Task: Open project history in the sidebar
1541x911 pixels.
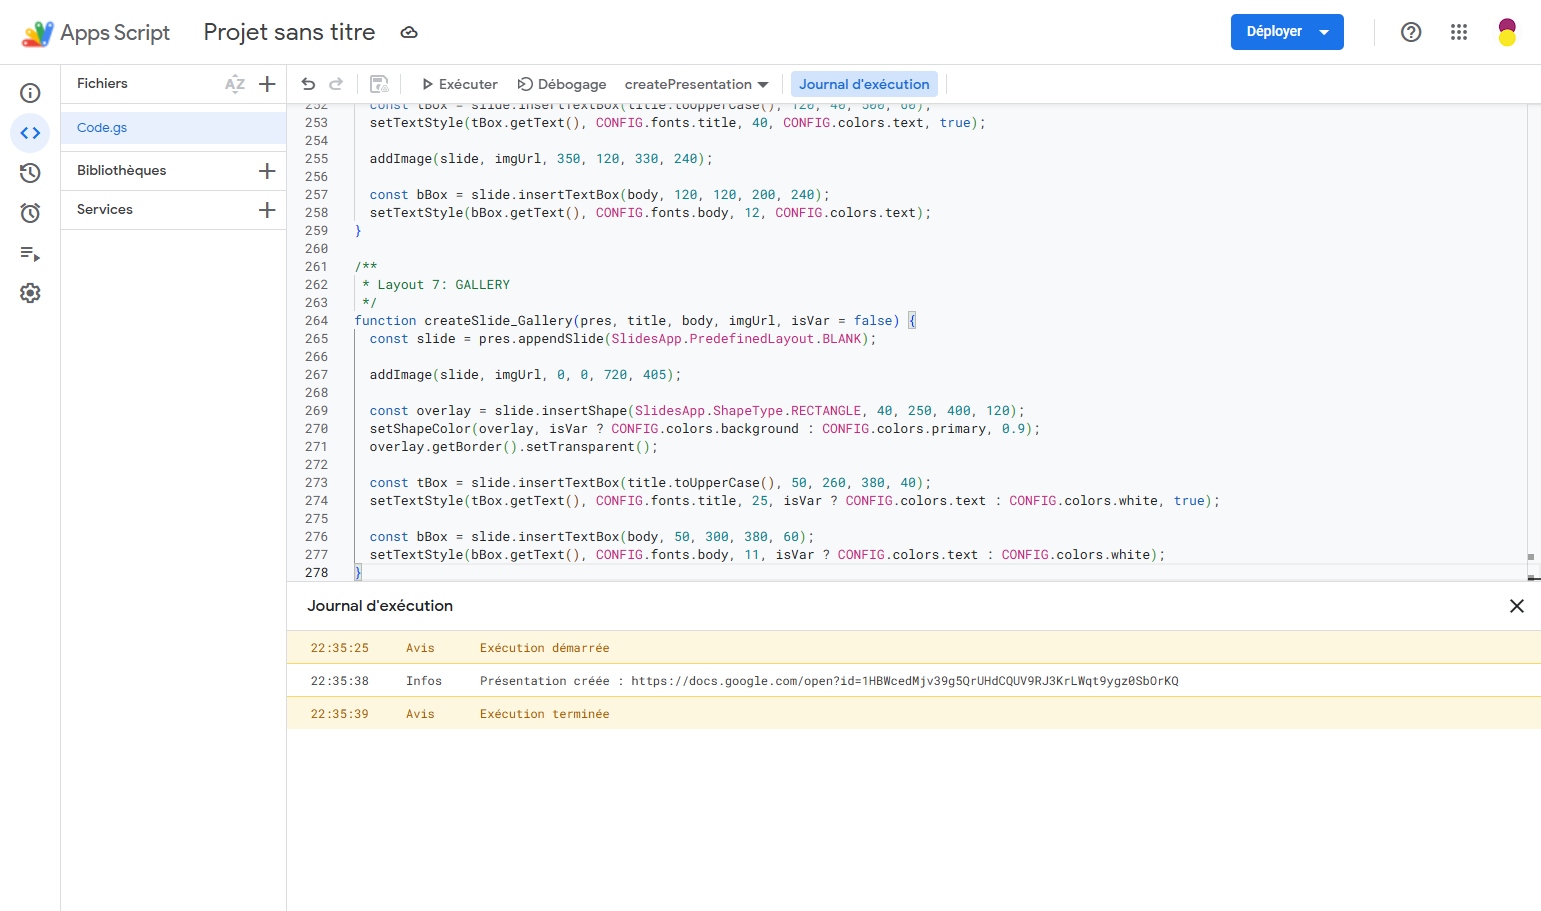Action: coord(30,173)
